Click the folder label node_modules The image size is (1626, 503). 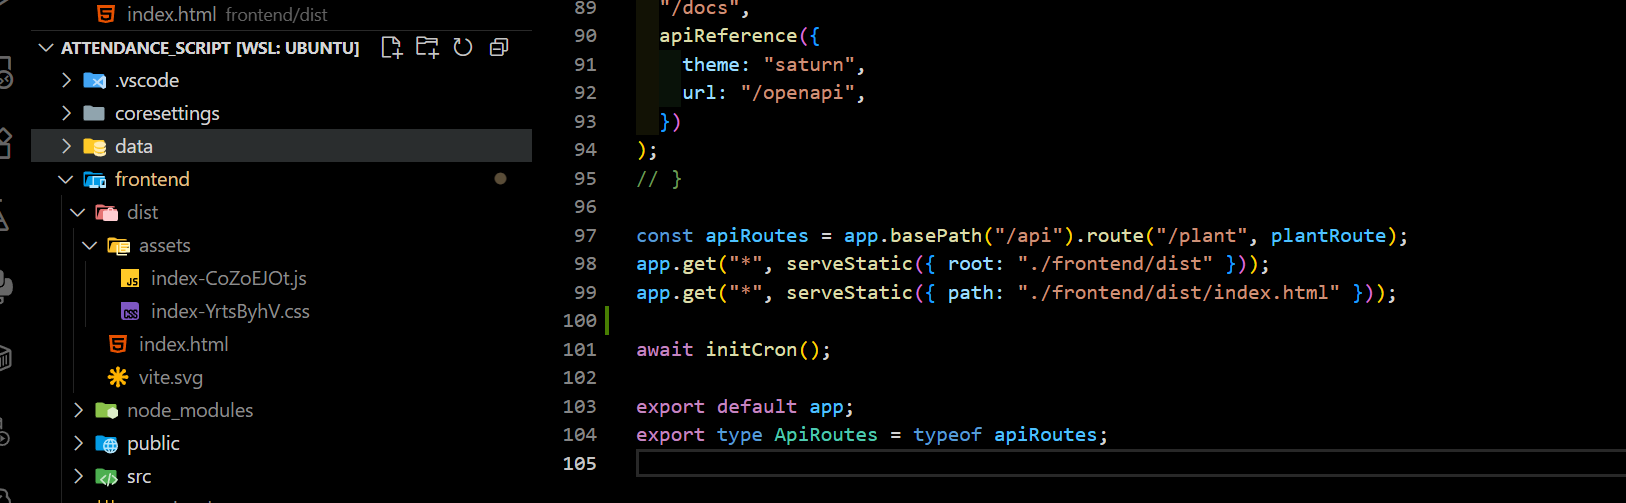click(190, 410)
